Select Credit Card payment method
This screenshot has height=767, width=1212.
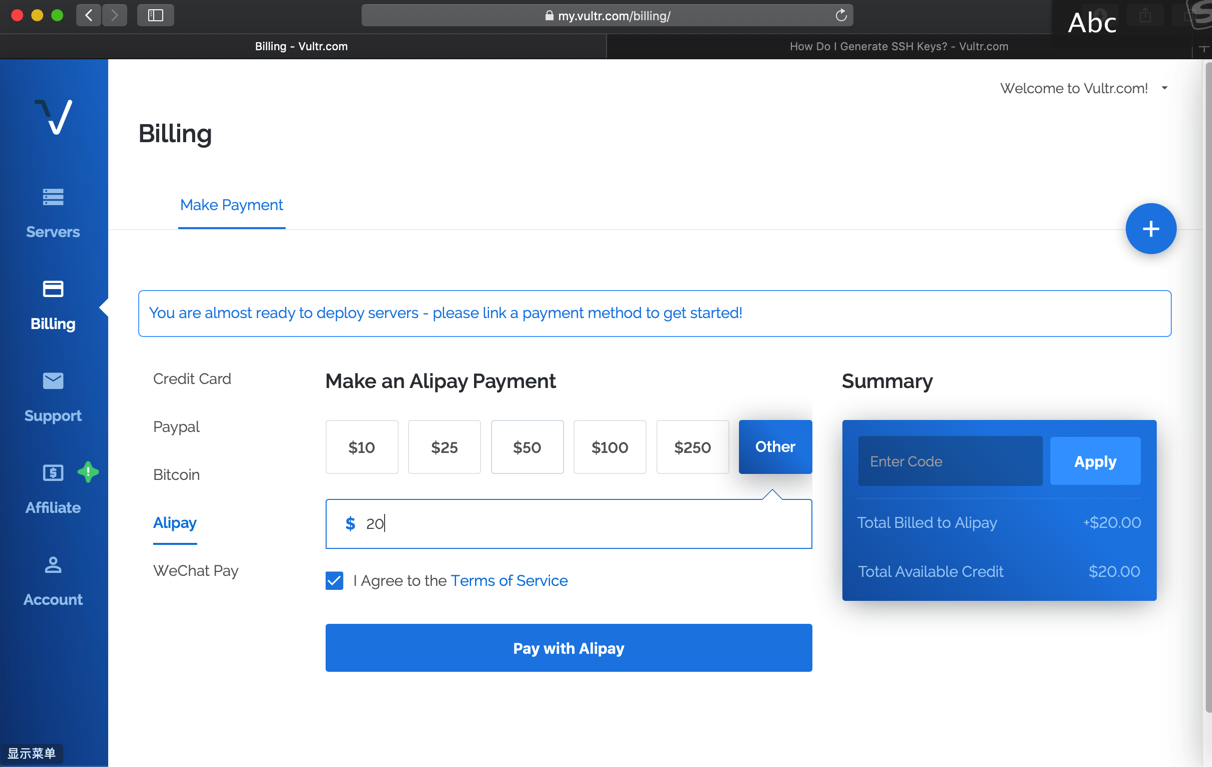pyautogui.click(x=192, y=379)
